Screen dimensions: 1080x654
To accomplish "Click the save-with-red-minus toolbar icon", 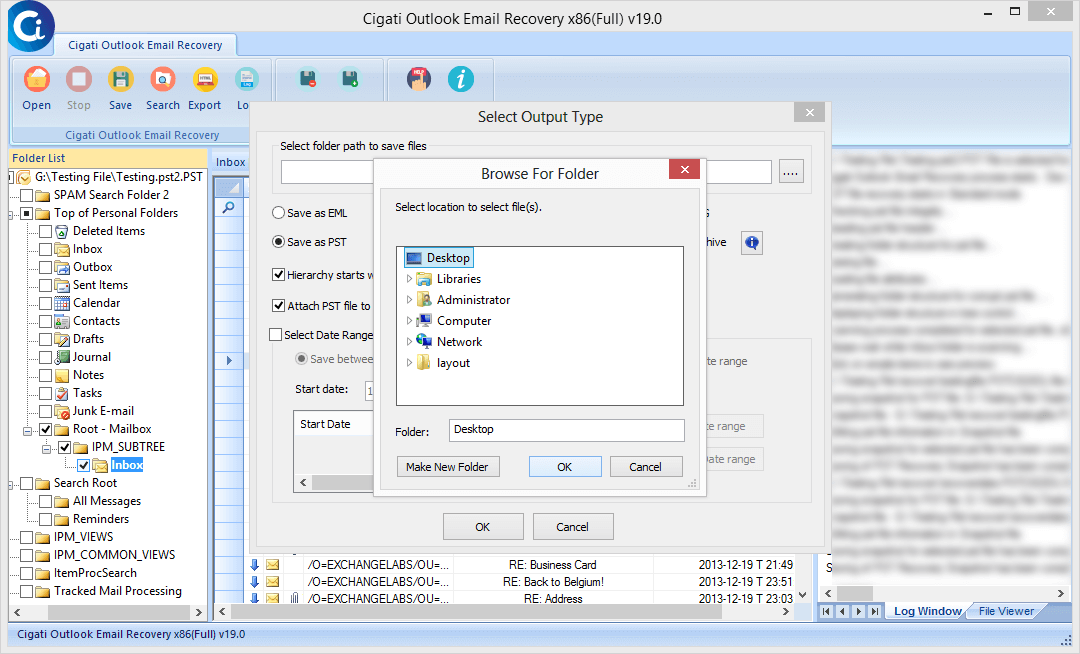I will tap(308, 79).
